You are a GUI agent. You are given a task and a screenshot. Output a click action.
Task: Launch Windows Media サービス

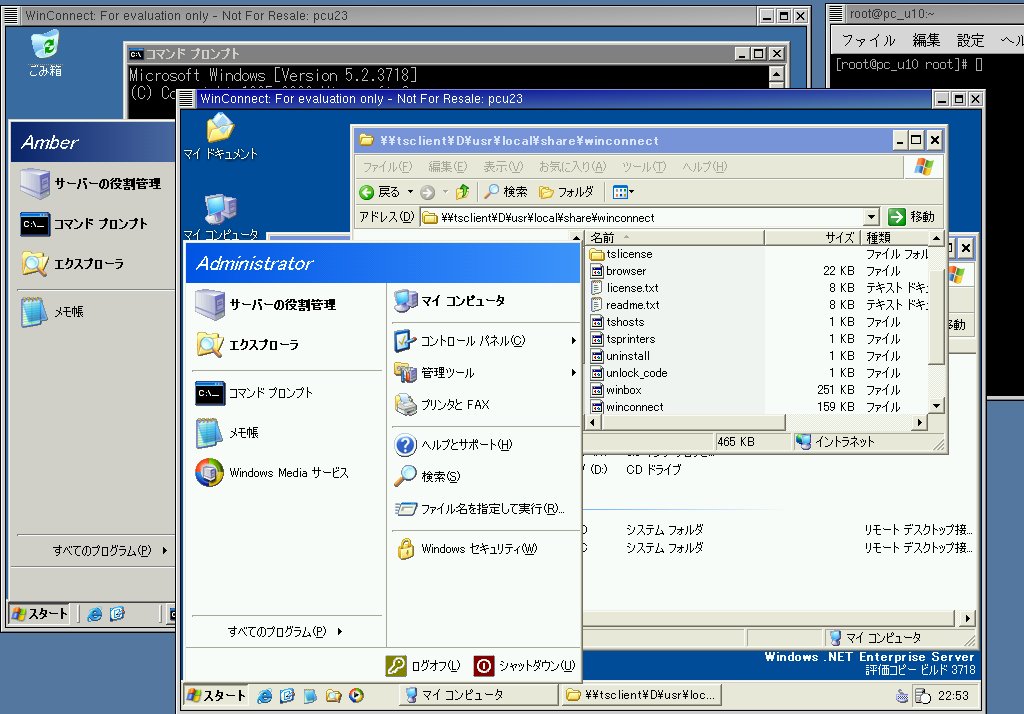coord(272,472)
